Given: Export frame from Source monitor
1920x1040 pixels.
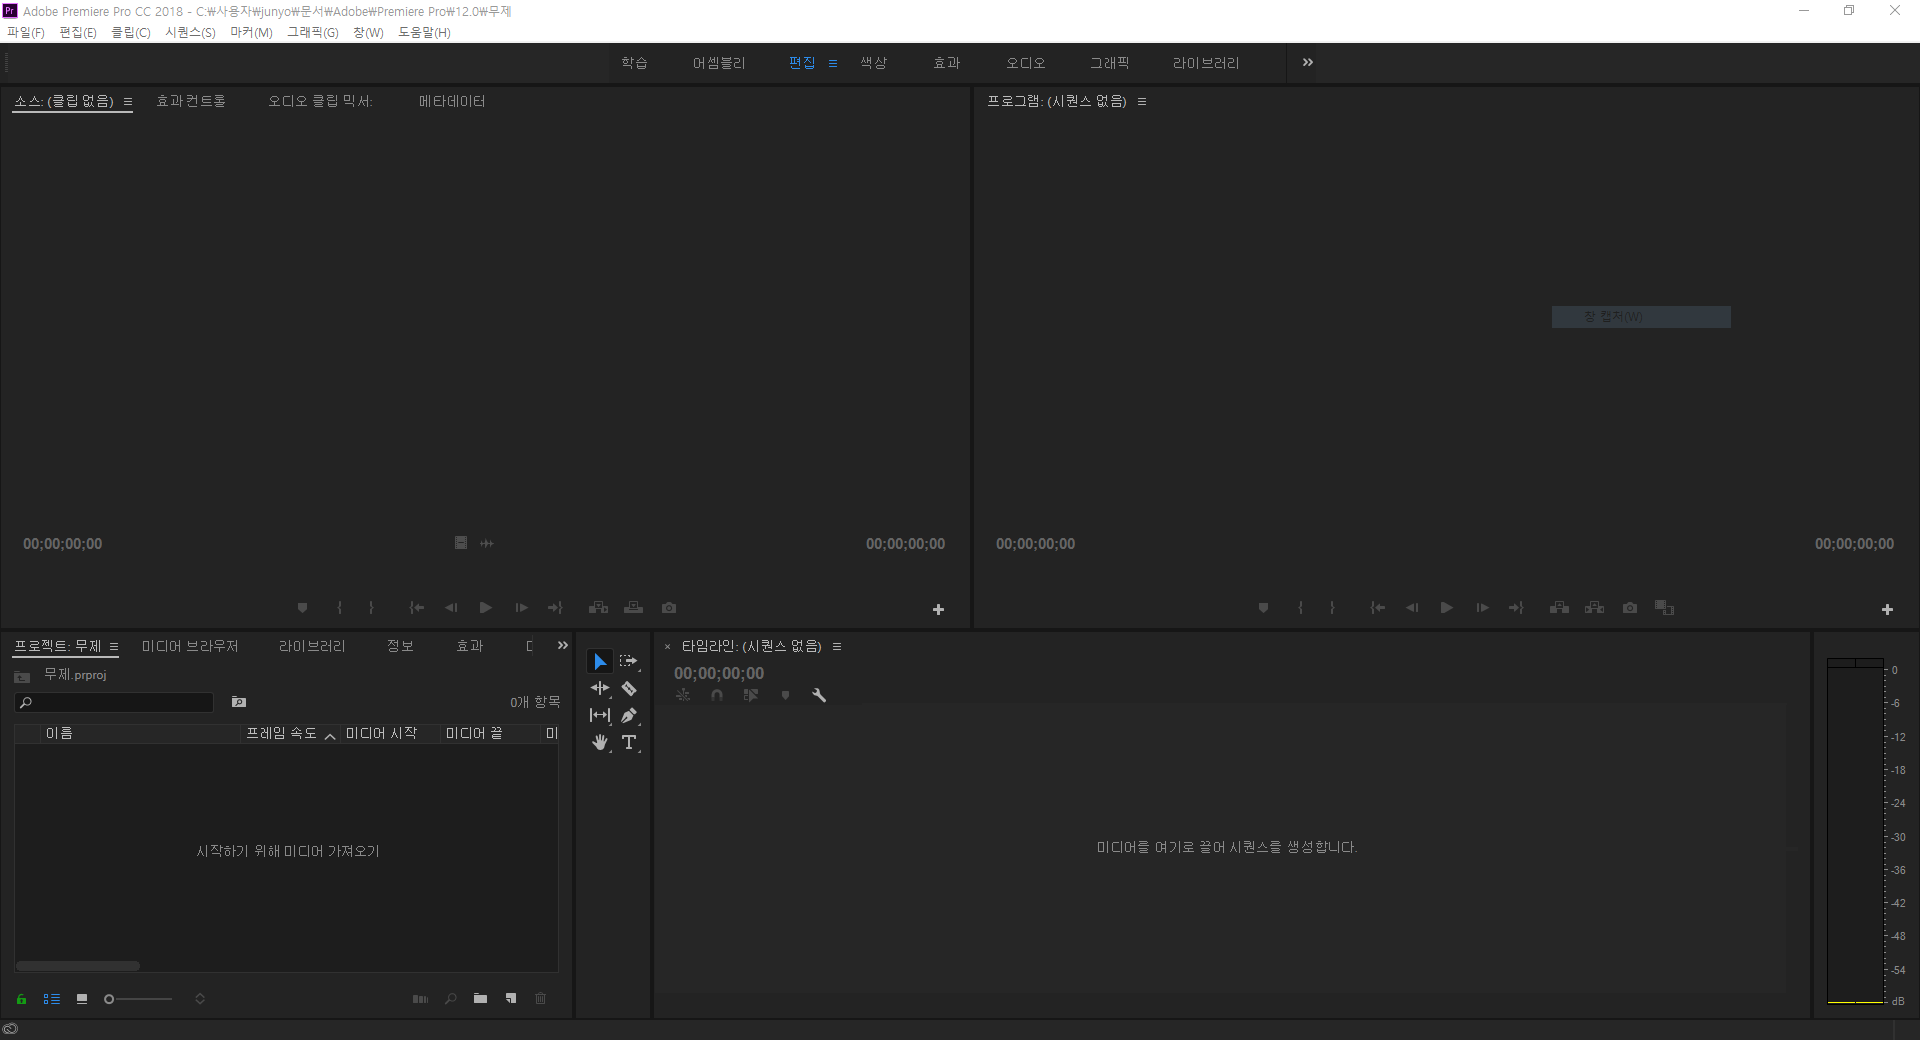Looking at the screenshot, I should 669,608.
